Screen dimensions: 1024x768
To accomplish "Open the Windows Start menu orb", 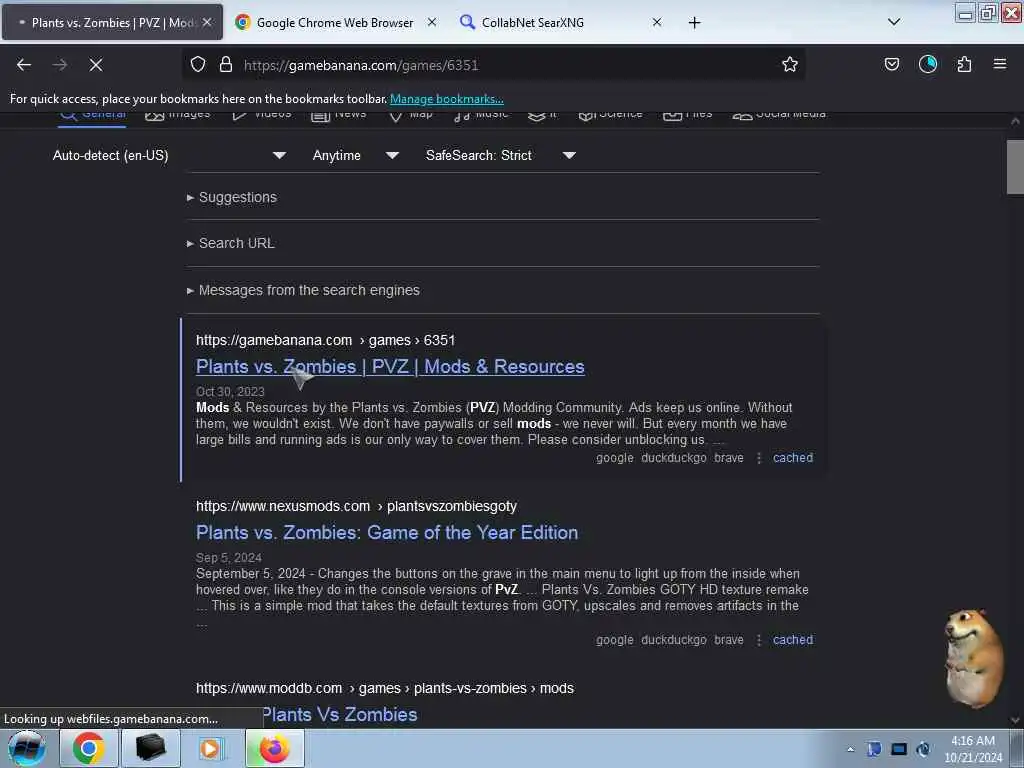I will pyautogui.click(x=27, y=748).
